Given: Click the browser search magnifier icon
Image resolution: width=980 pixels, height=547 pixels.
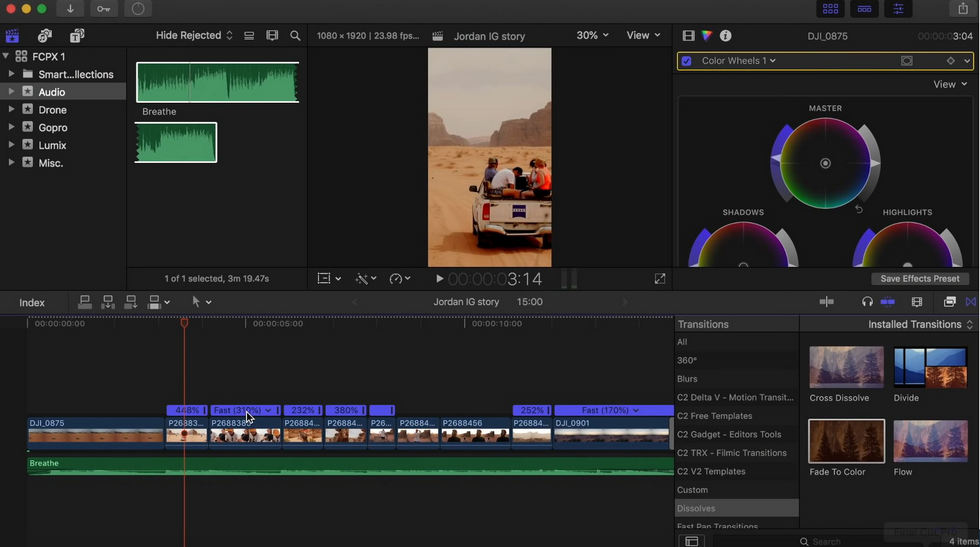Looking at the screenshot, I should tap(295, 36).
